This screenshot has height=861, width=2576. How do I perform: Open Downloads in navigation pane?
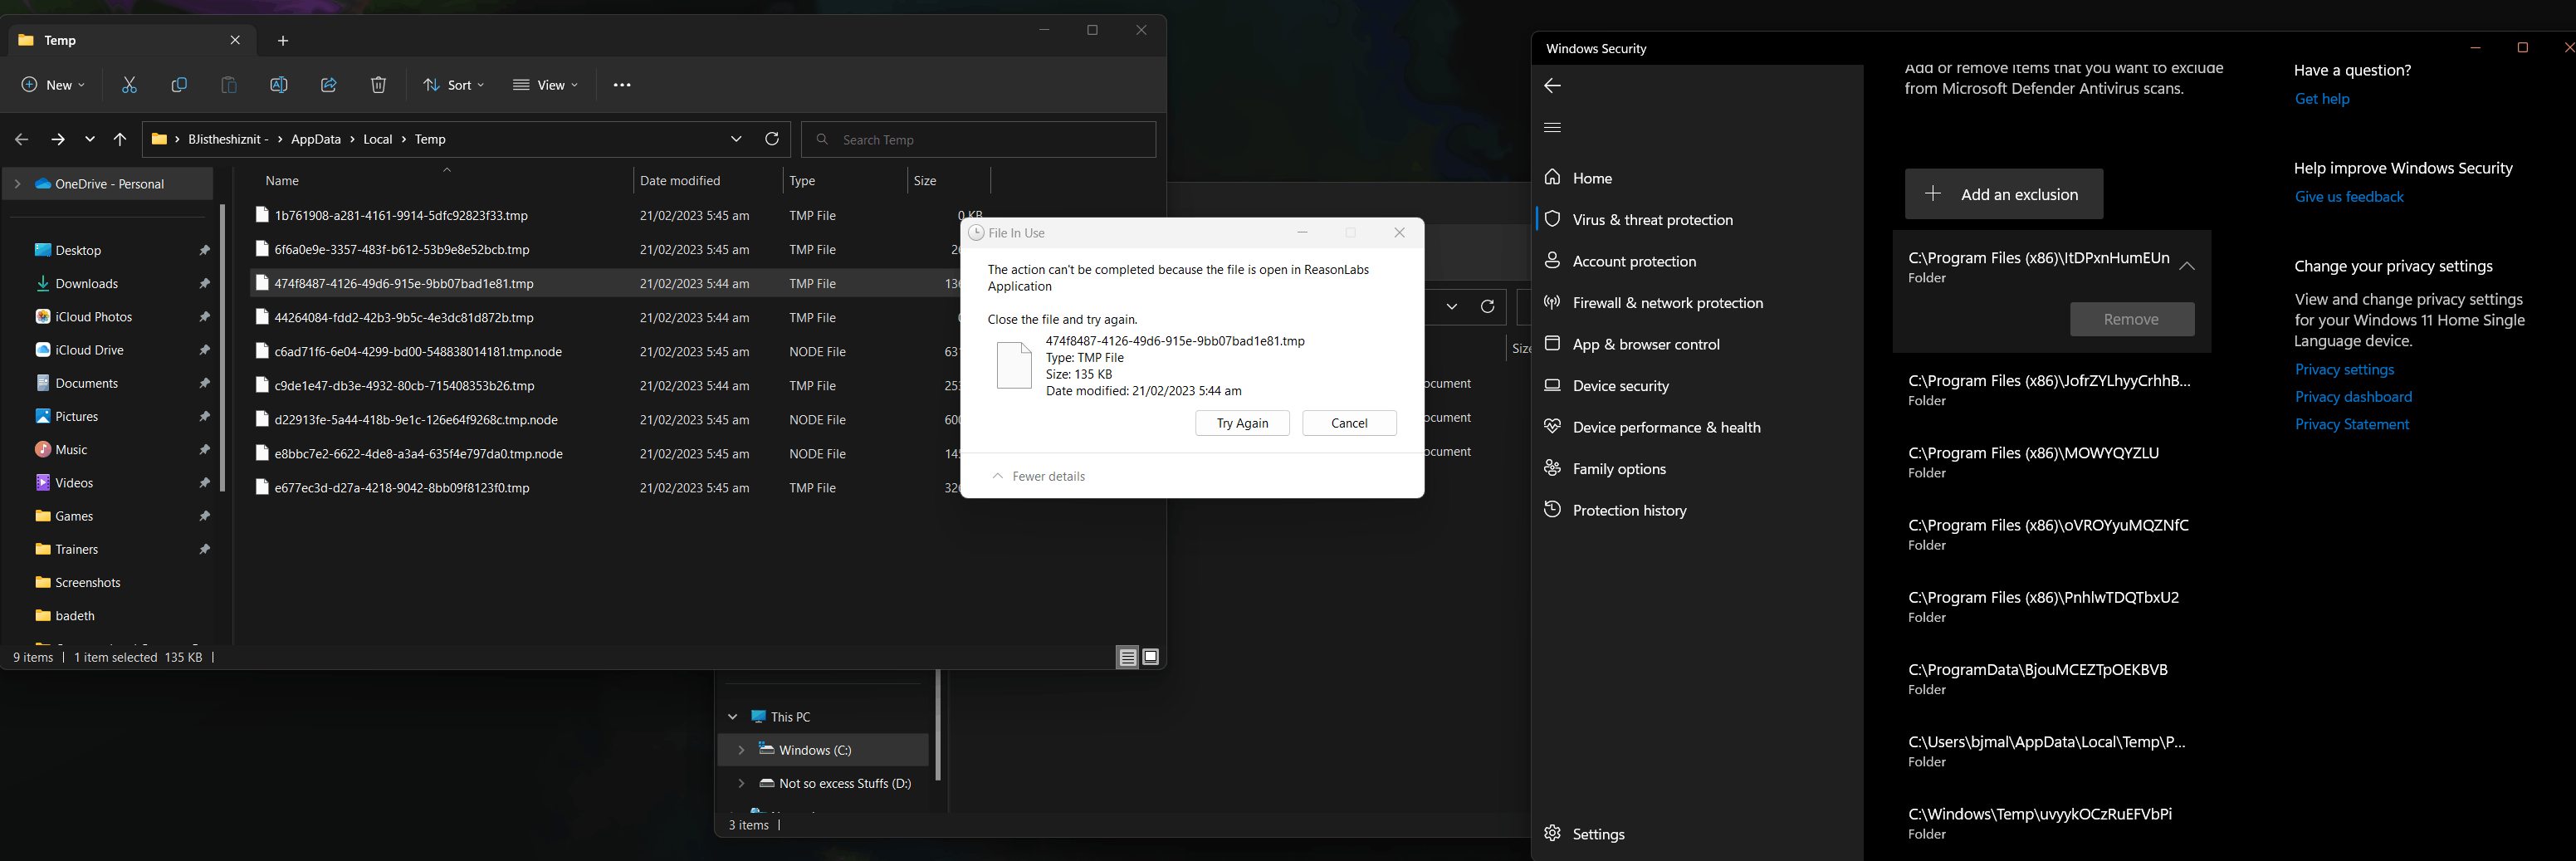point(86,283)
